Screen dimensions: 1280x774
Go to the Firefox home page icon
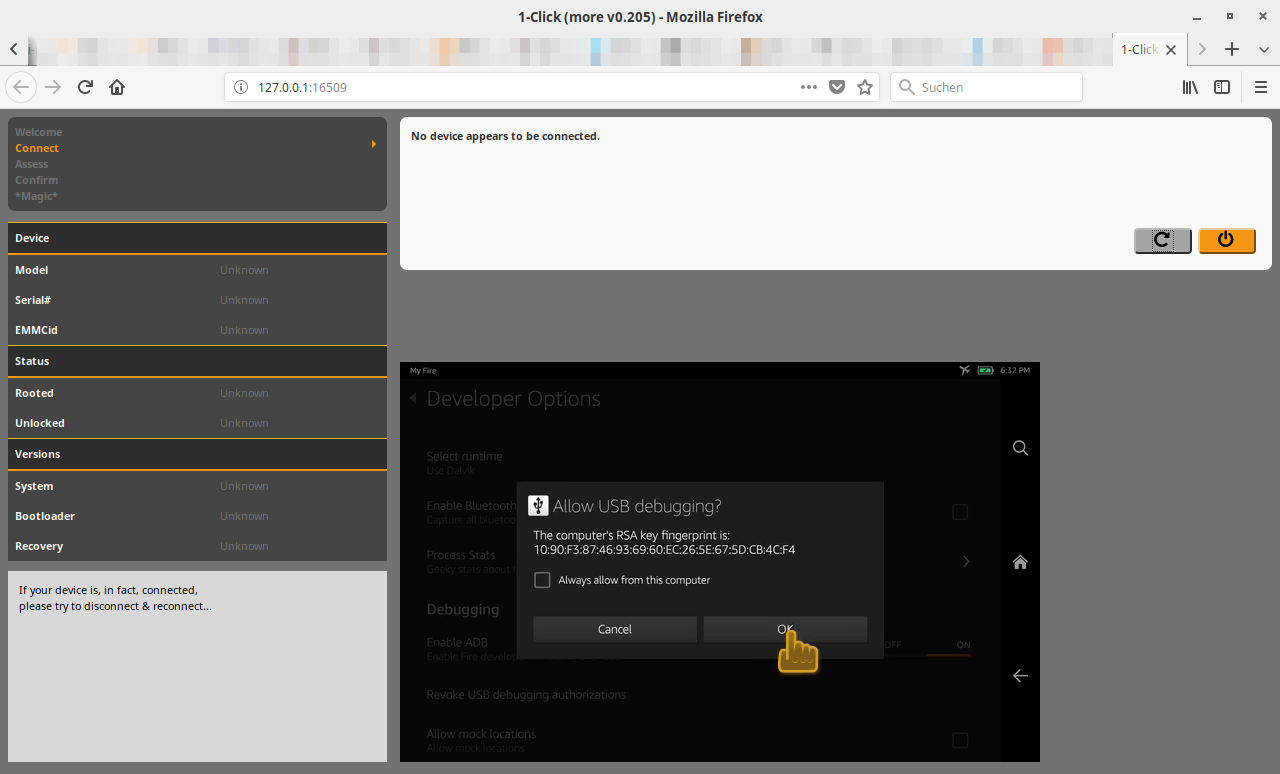coord(117,87)
